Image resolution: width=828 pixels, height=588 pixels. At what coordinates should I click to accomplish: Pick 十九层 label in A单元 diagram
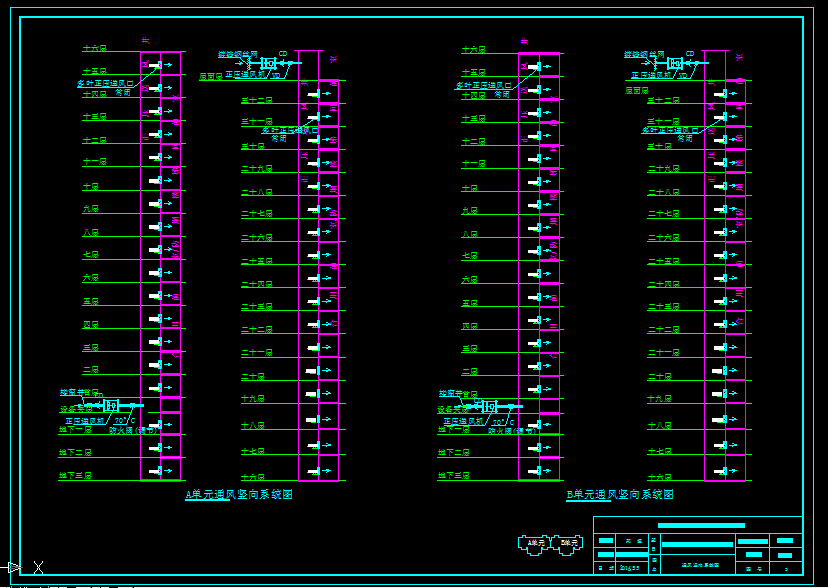253,399
